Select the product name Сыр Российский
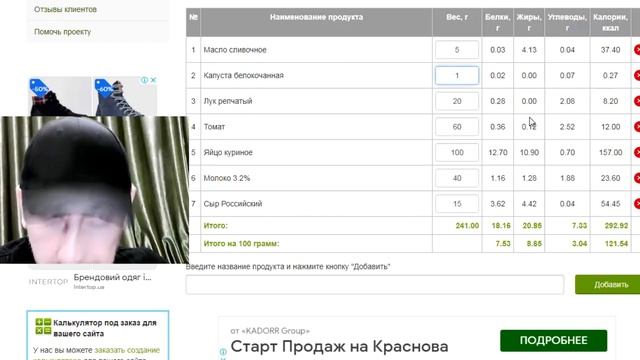640x360 pixels. pos(233,204)
